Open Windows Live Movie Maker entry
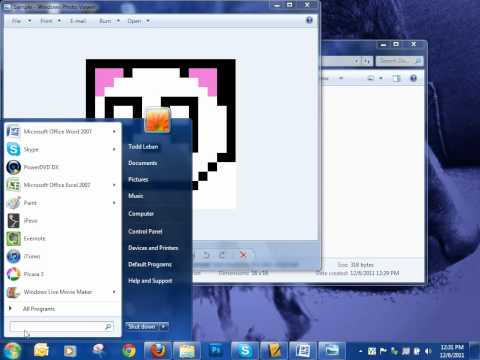 click(x=62, y=292)
